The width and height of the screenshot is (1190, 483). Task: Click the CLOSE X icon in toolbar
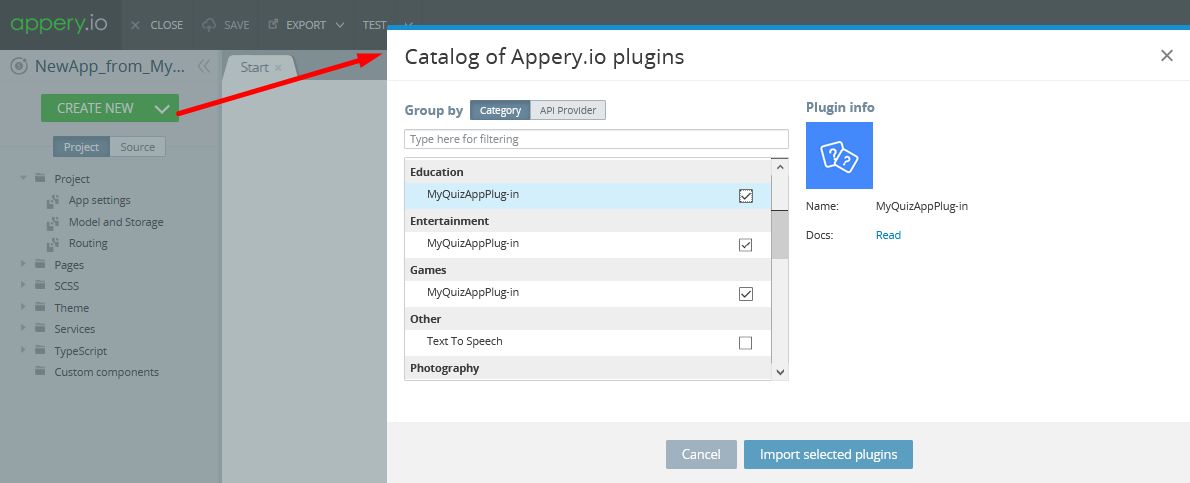click(x=135, y=25)
